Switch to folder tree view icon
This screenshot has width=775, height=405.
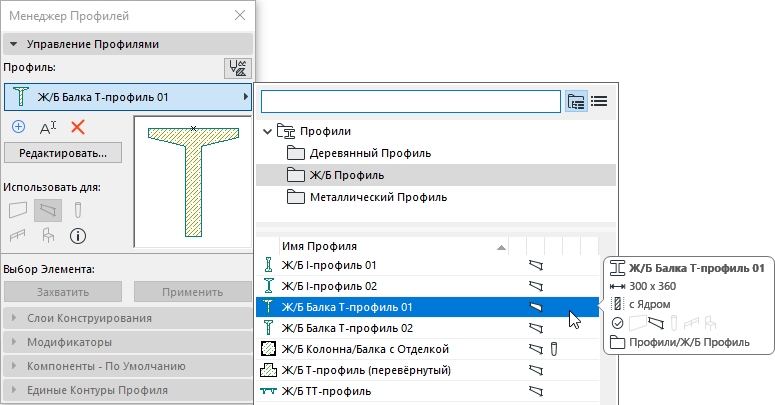coord(576,101)
